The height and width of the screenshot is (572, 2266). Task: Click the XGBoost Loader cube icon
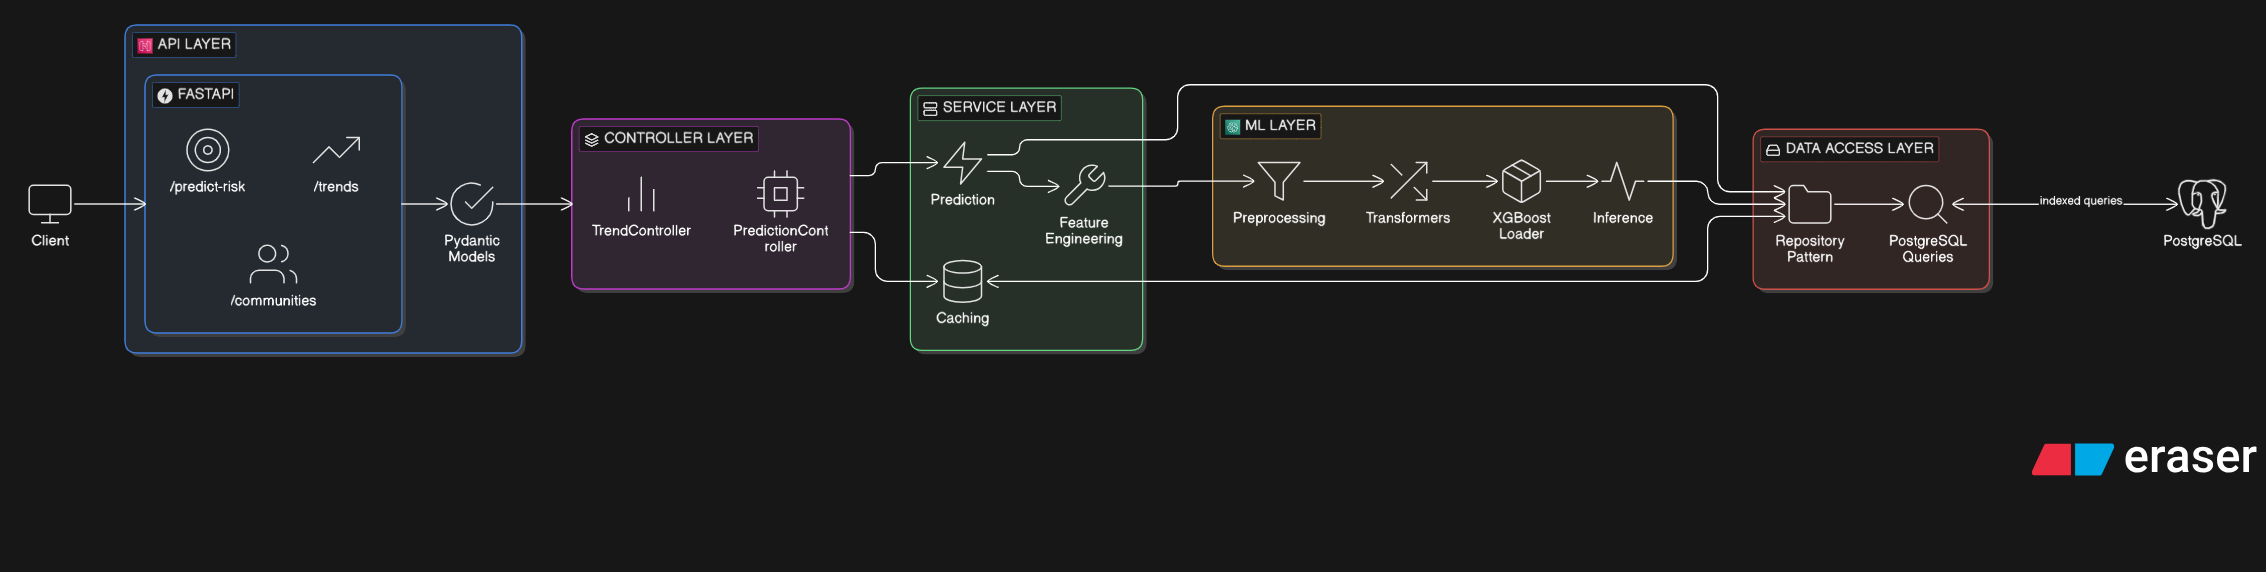click(1521, 181)
